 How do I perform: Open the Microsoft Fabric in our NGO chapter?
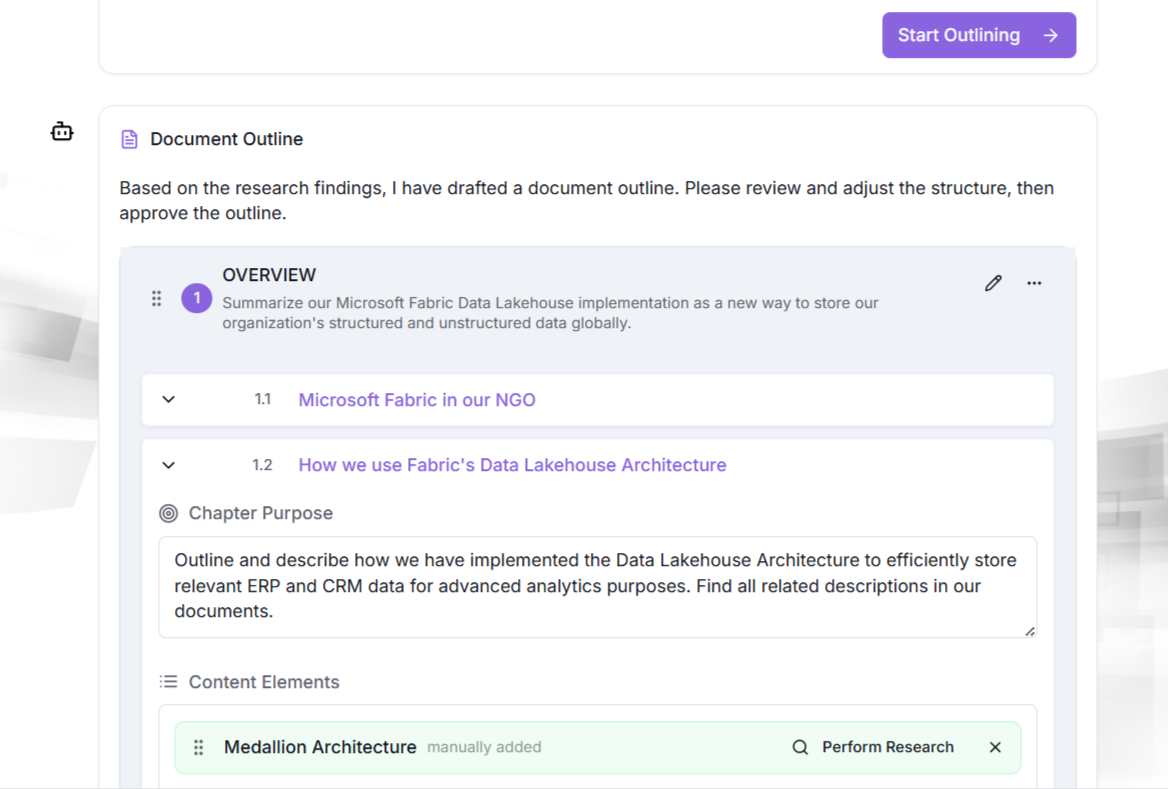tap(416, 400)
